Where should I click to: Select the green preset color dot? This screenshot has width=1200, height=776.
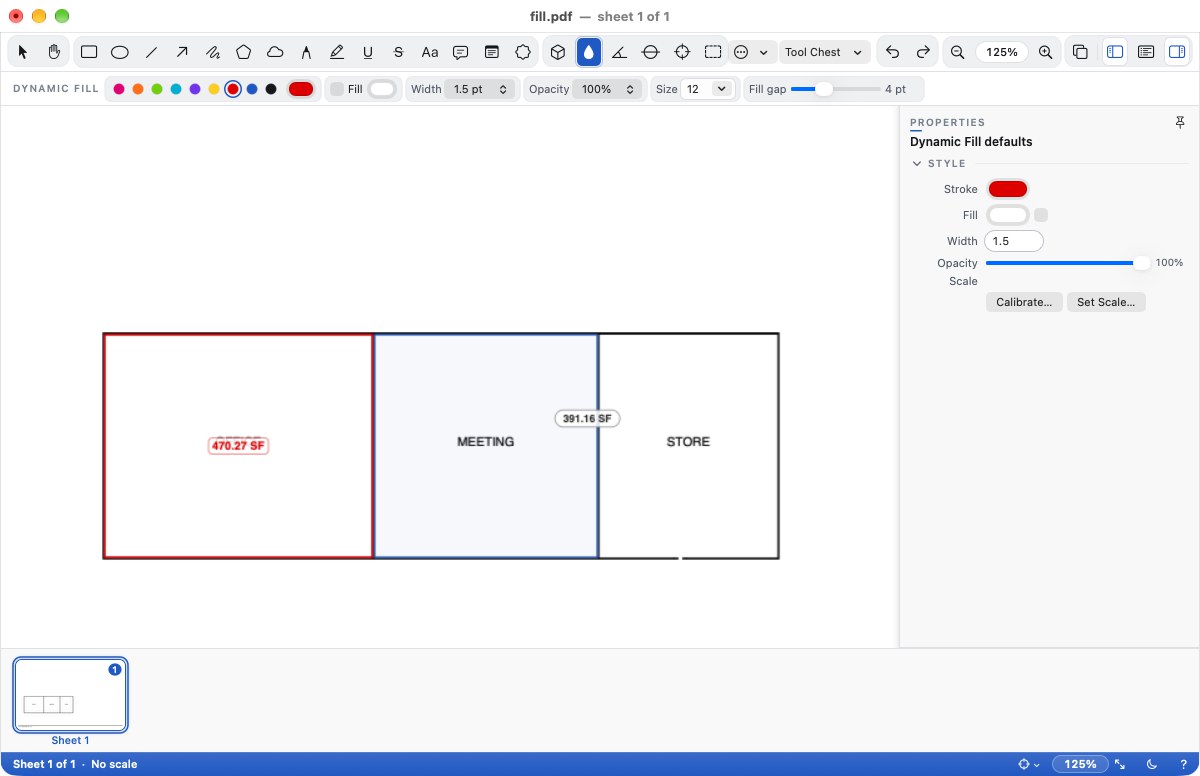(157, 89)
